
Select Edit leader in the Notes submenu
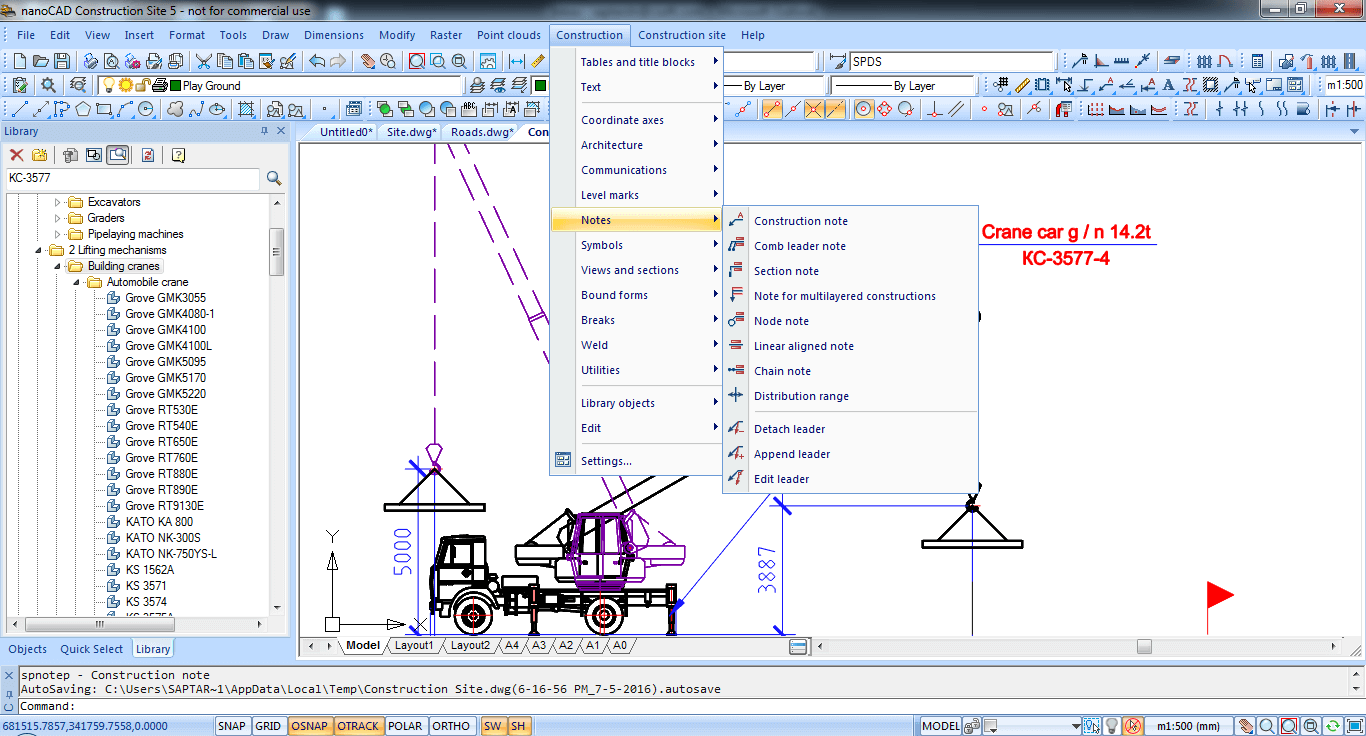(782, 479)
